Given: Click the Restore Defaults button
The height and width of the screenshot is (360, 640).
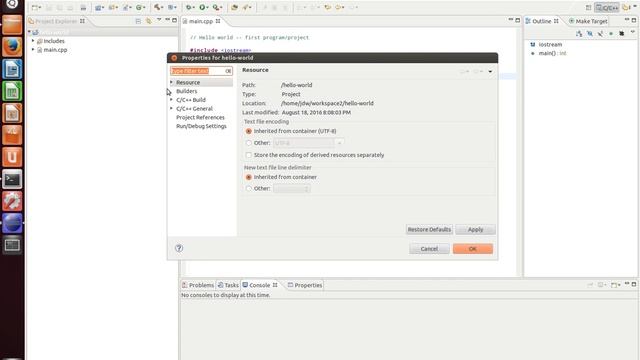Looking at the screenshot, I should [429, 230].
